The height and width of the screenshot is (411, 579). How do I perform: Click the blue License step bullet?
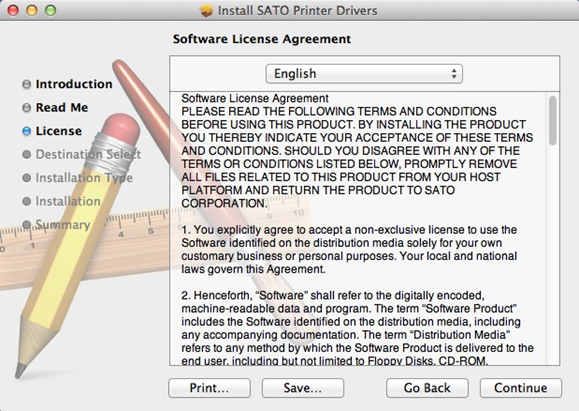point(27,131)
